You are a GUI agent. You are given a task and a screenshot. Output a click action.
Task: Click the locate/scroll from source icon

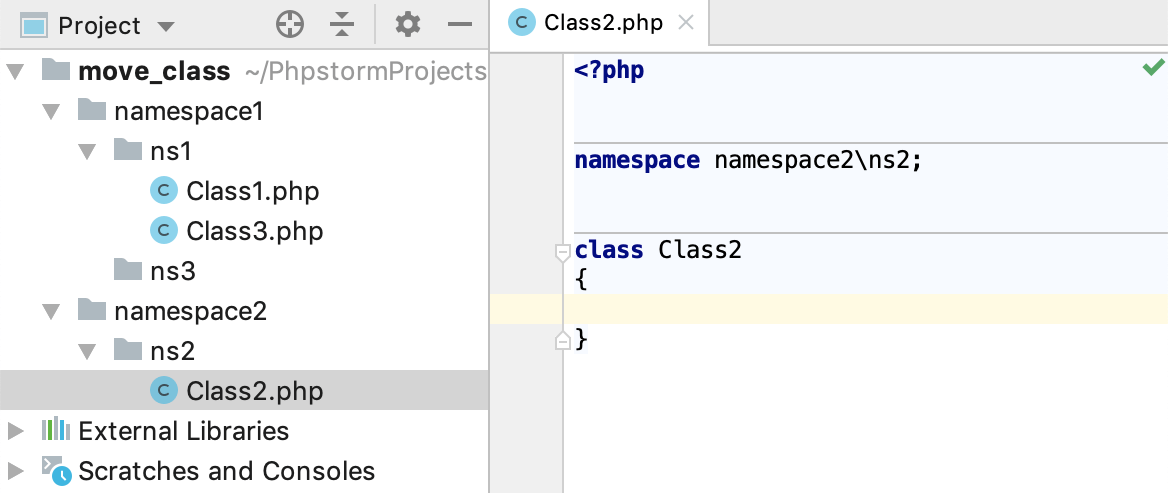[x=290, y=25]
